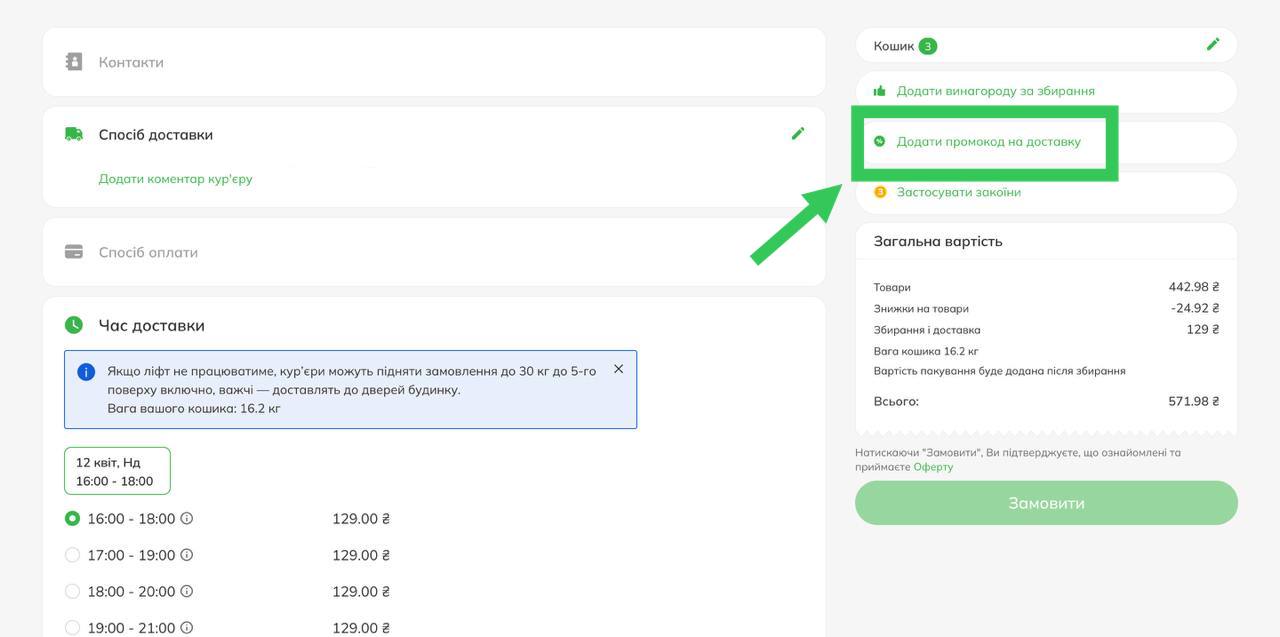Click the thumbs-up tip icon

[880, 91]
